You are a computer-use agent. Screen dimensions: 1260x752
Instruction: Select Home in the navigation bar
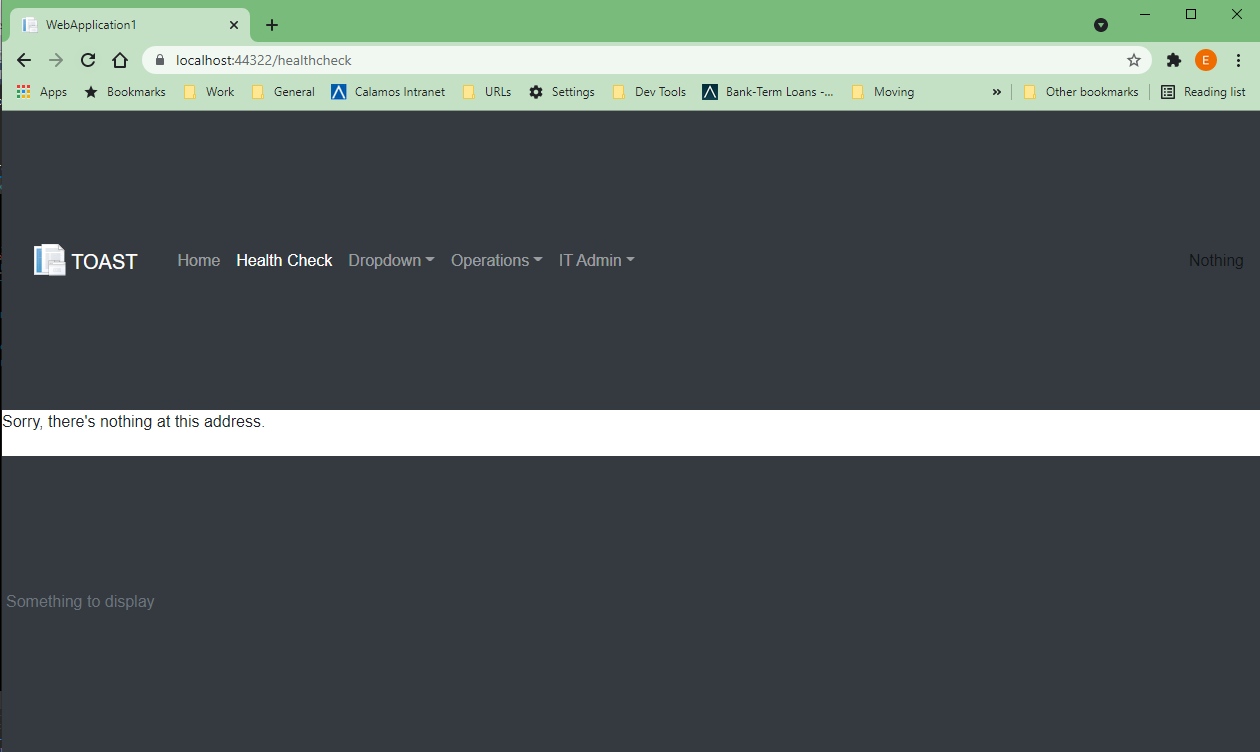click(x=198, y=260)
